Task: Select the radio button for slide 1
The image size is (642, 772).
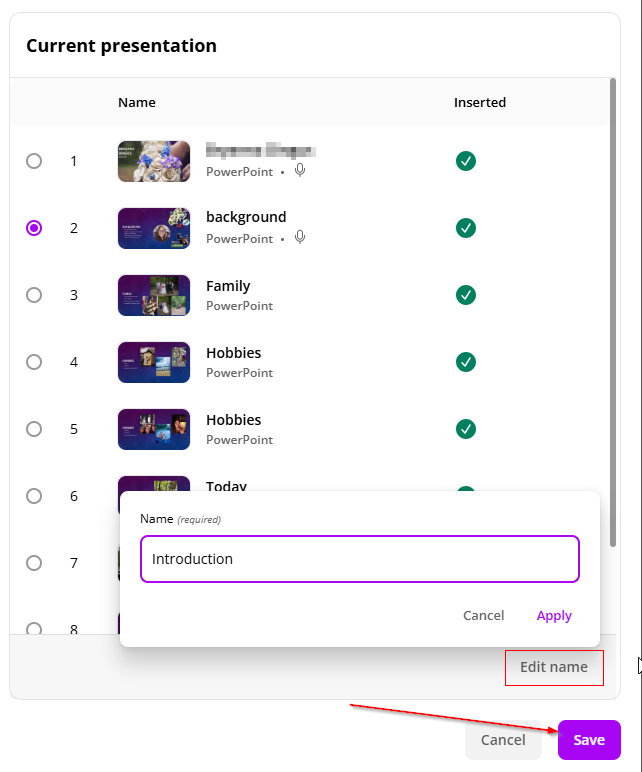Action: click(x=34, y=161)
